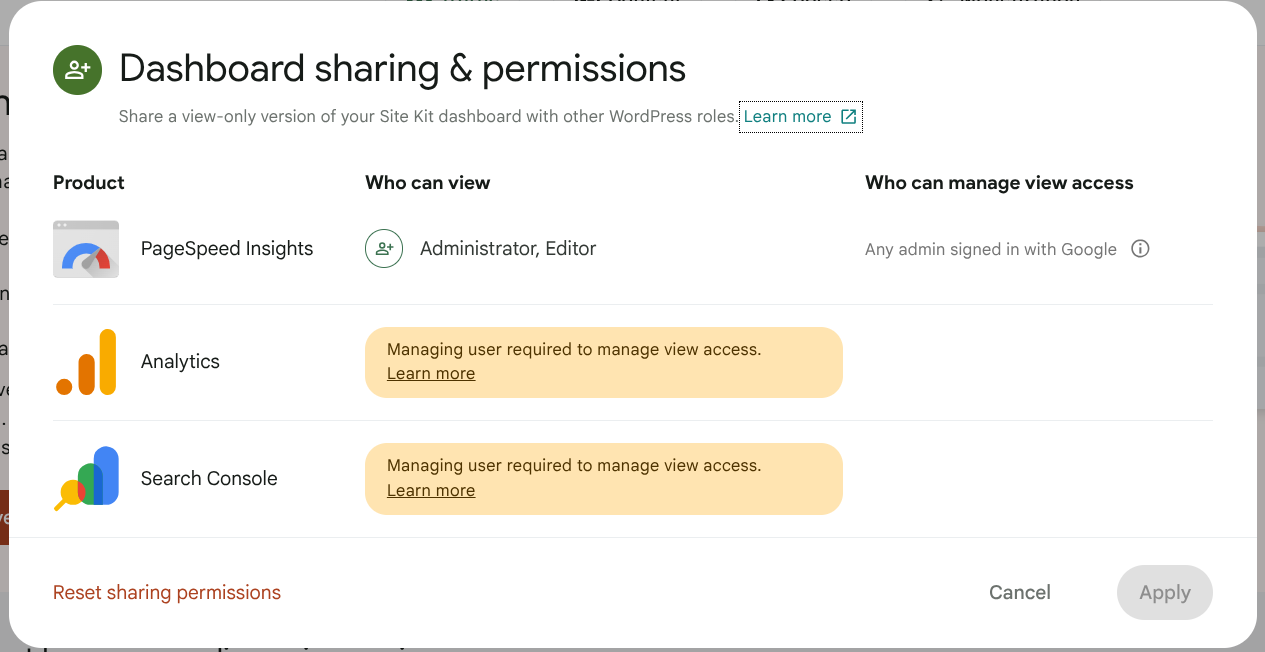Click the add-user icon in PageSpeed row
This screenshot has width=1265, height=652.
(384, 249)
